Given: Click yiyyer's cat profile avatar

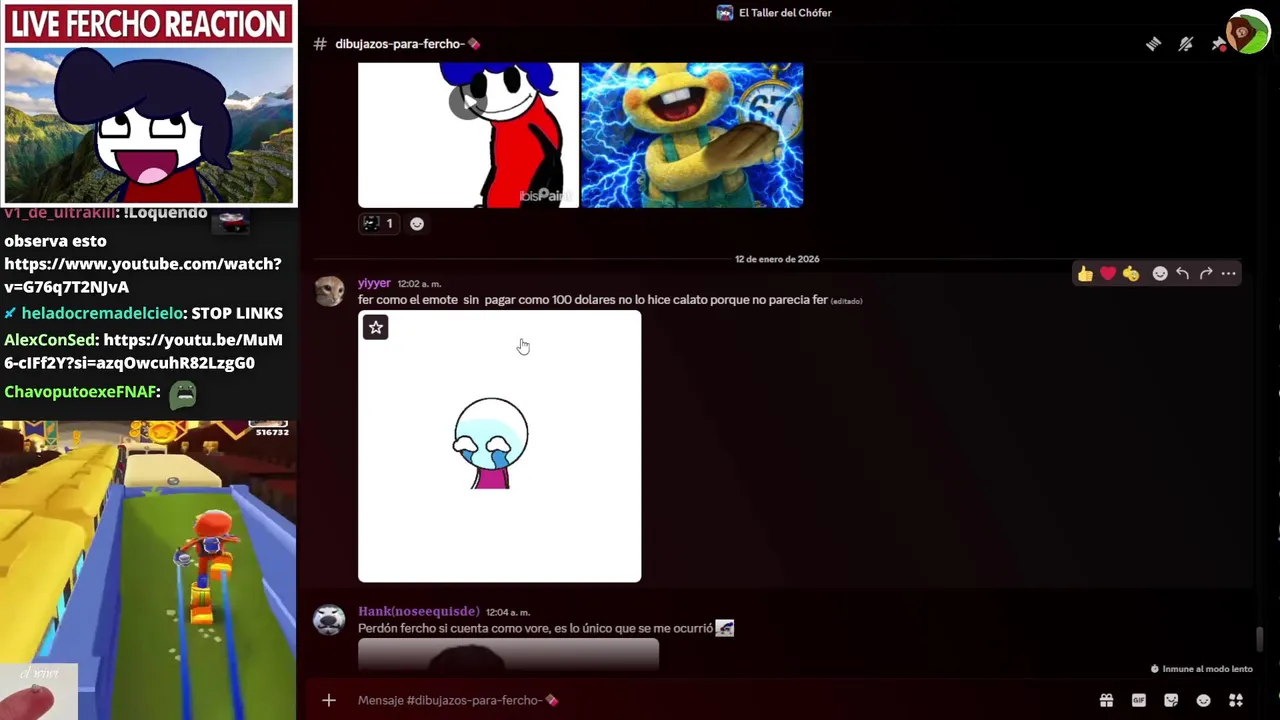Looking at the screenshot, I should pos(330,291).
